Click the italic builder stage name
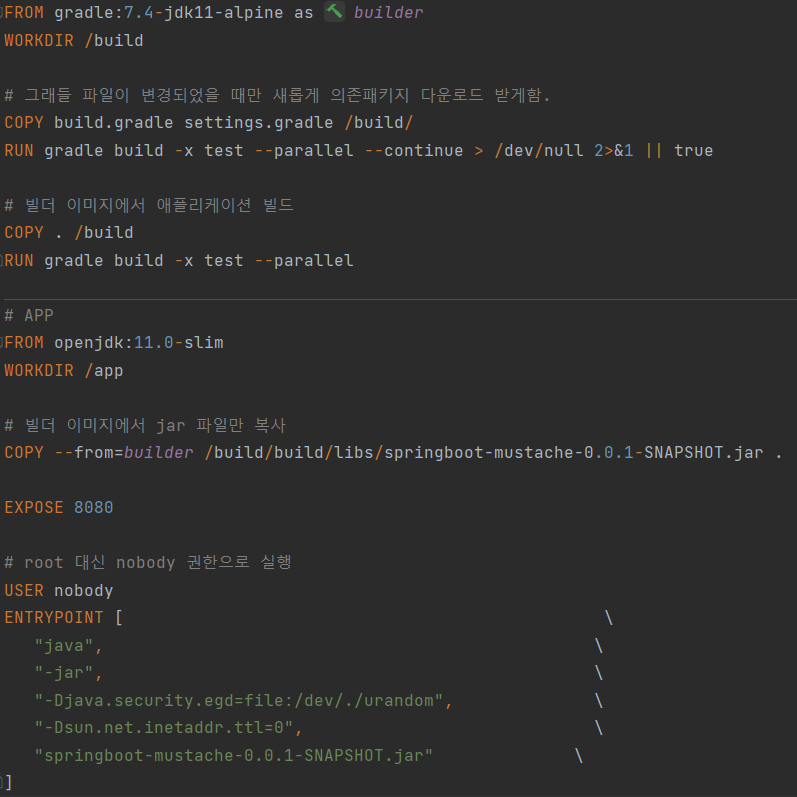Viewport: 797px width, 797px height. tap(388, 12)
